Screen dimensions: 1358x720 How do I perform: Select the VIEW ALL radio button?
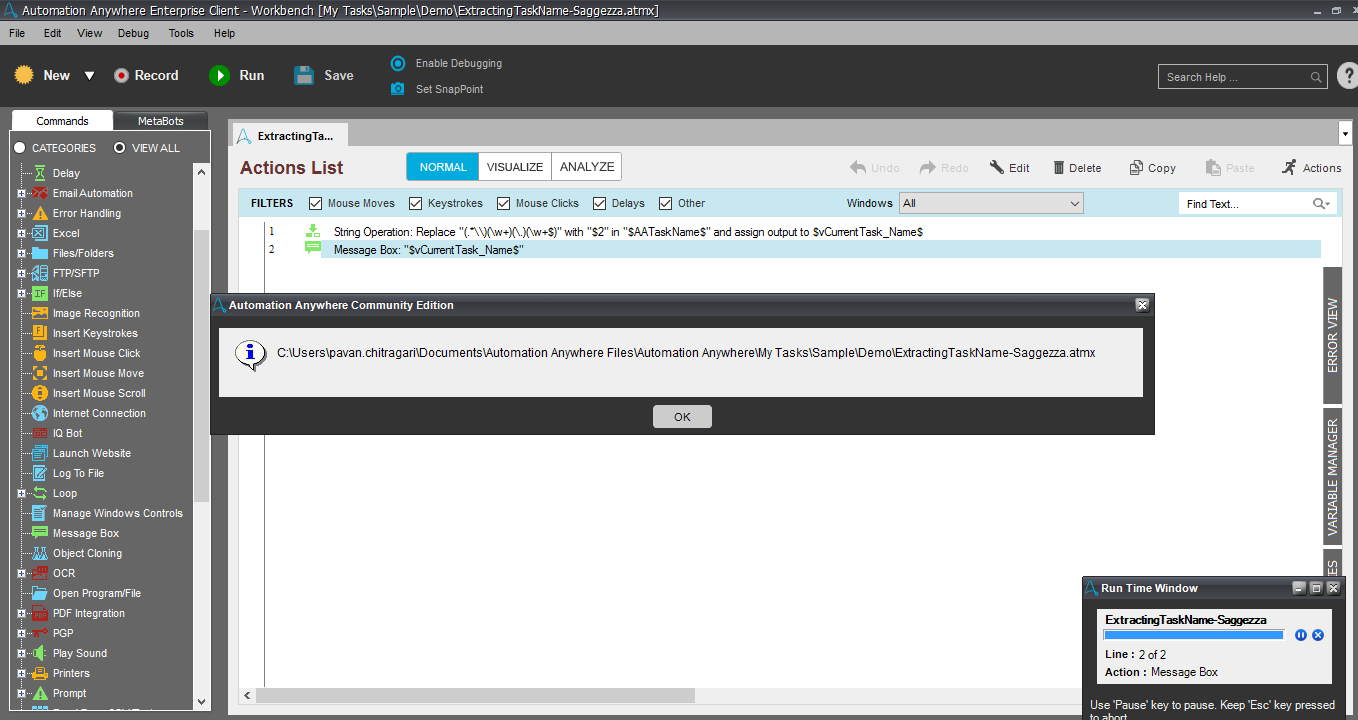pos(120,148)
